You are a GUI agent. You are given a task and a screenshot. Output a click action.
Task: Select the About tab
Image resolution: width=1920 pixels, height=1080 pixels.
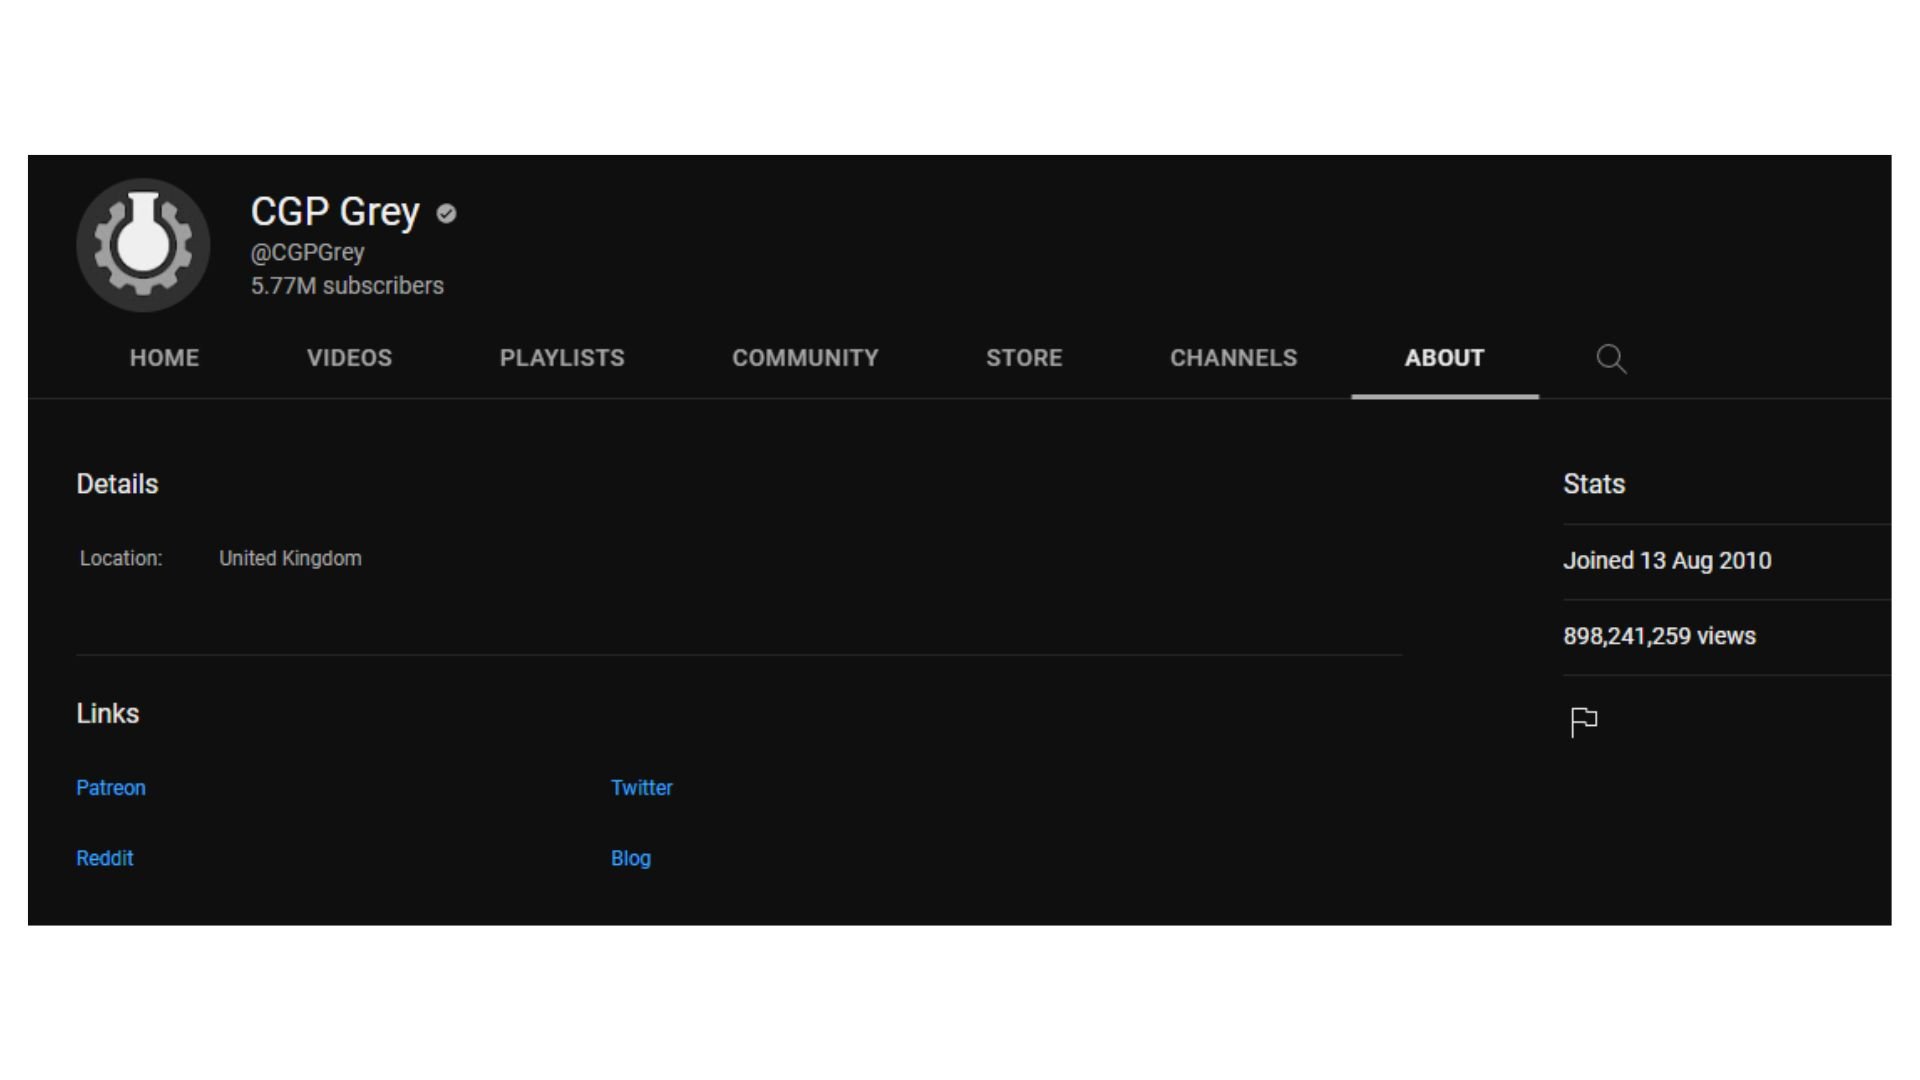pyautogui.click(x=1444, y=358)
